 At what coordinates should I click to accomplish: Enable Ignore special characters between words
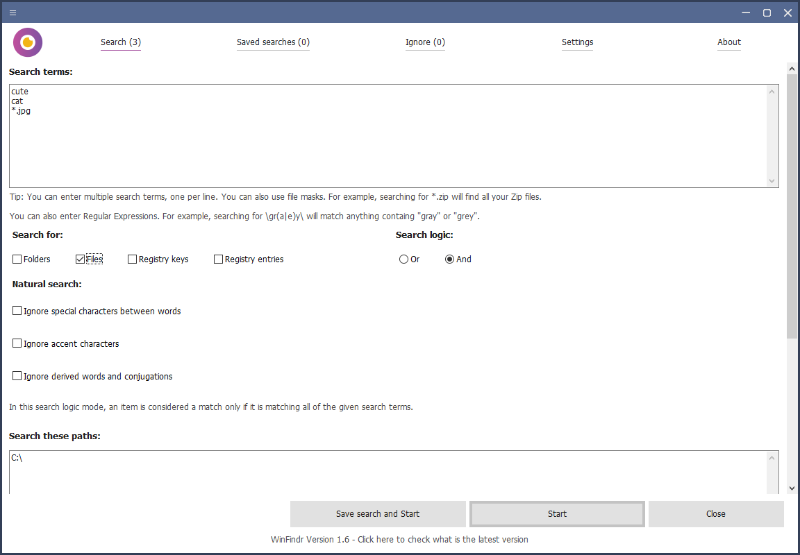(17, 311)
